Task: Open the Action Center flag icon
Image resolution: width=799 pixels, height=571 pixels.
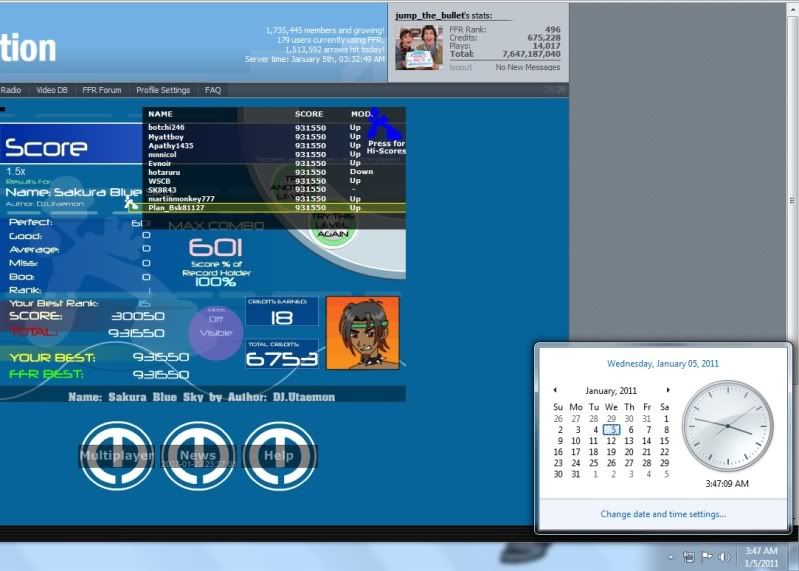Action: (706, 556)
